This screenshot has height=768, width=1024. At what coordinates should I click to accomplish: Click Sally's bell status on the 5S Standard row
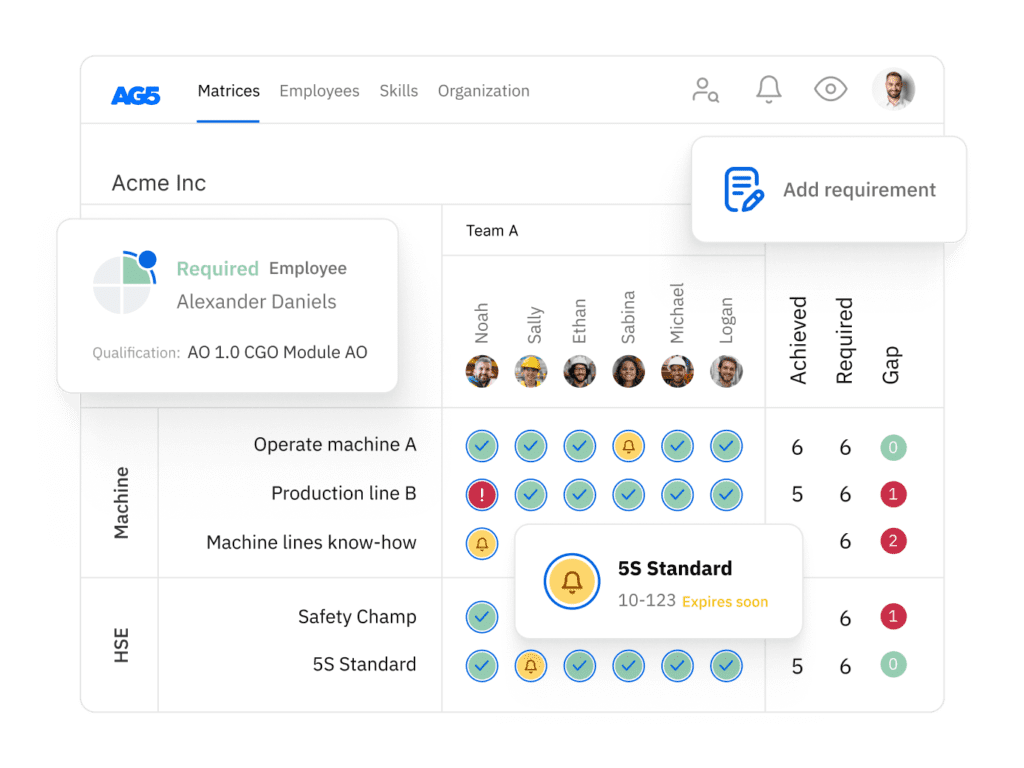(530, 665)
